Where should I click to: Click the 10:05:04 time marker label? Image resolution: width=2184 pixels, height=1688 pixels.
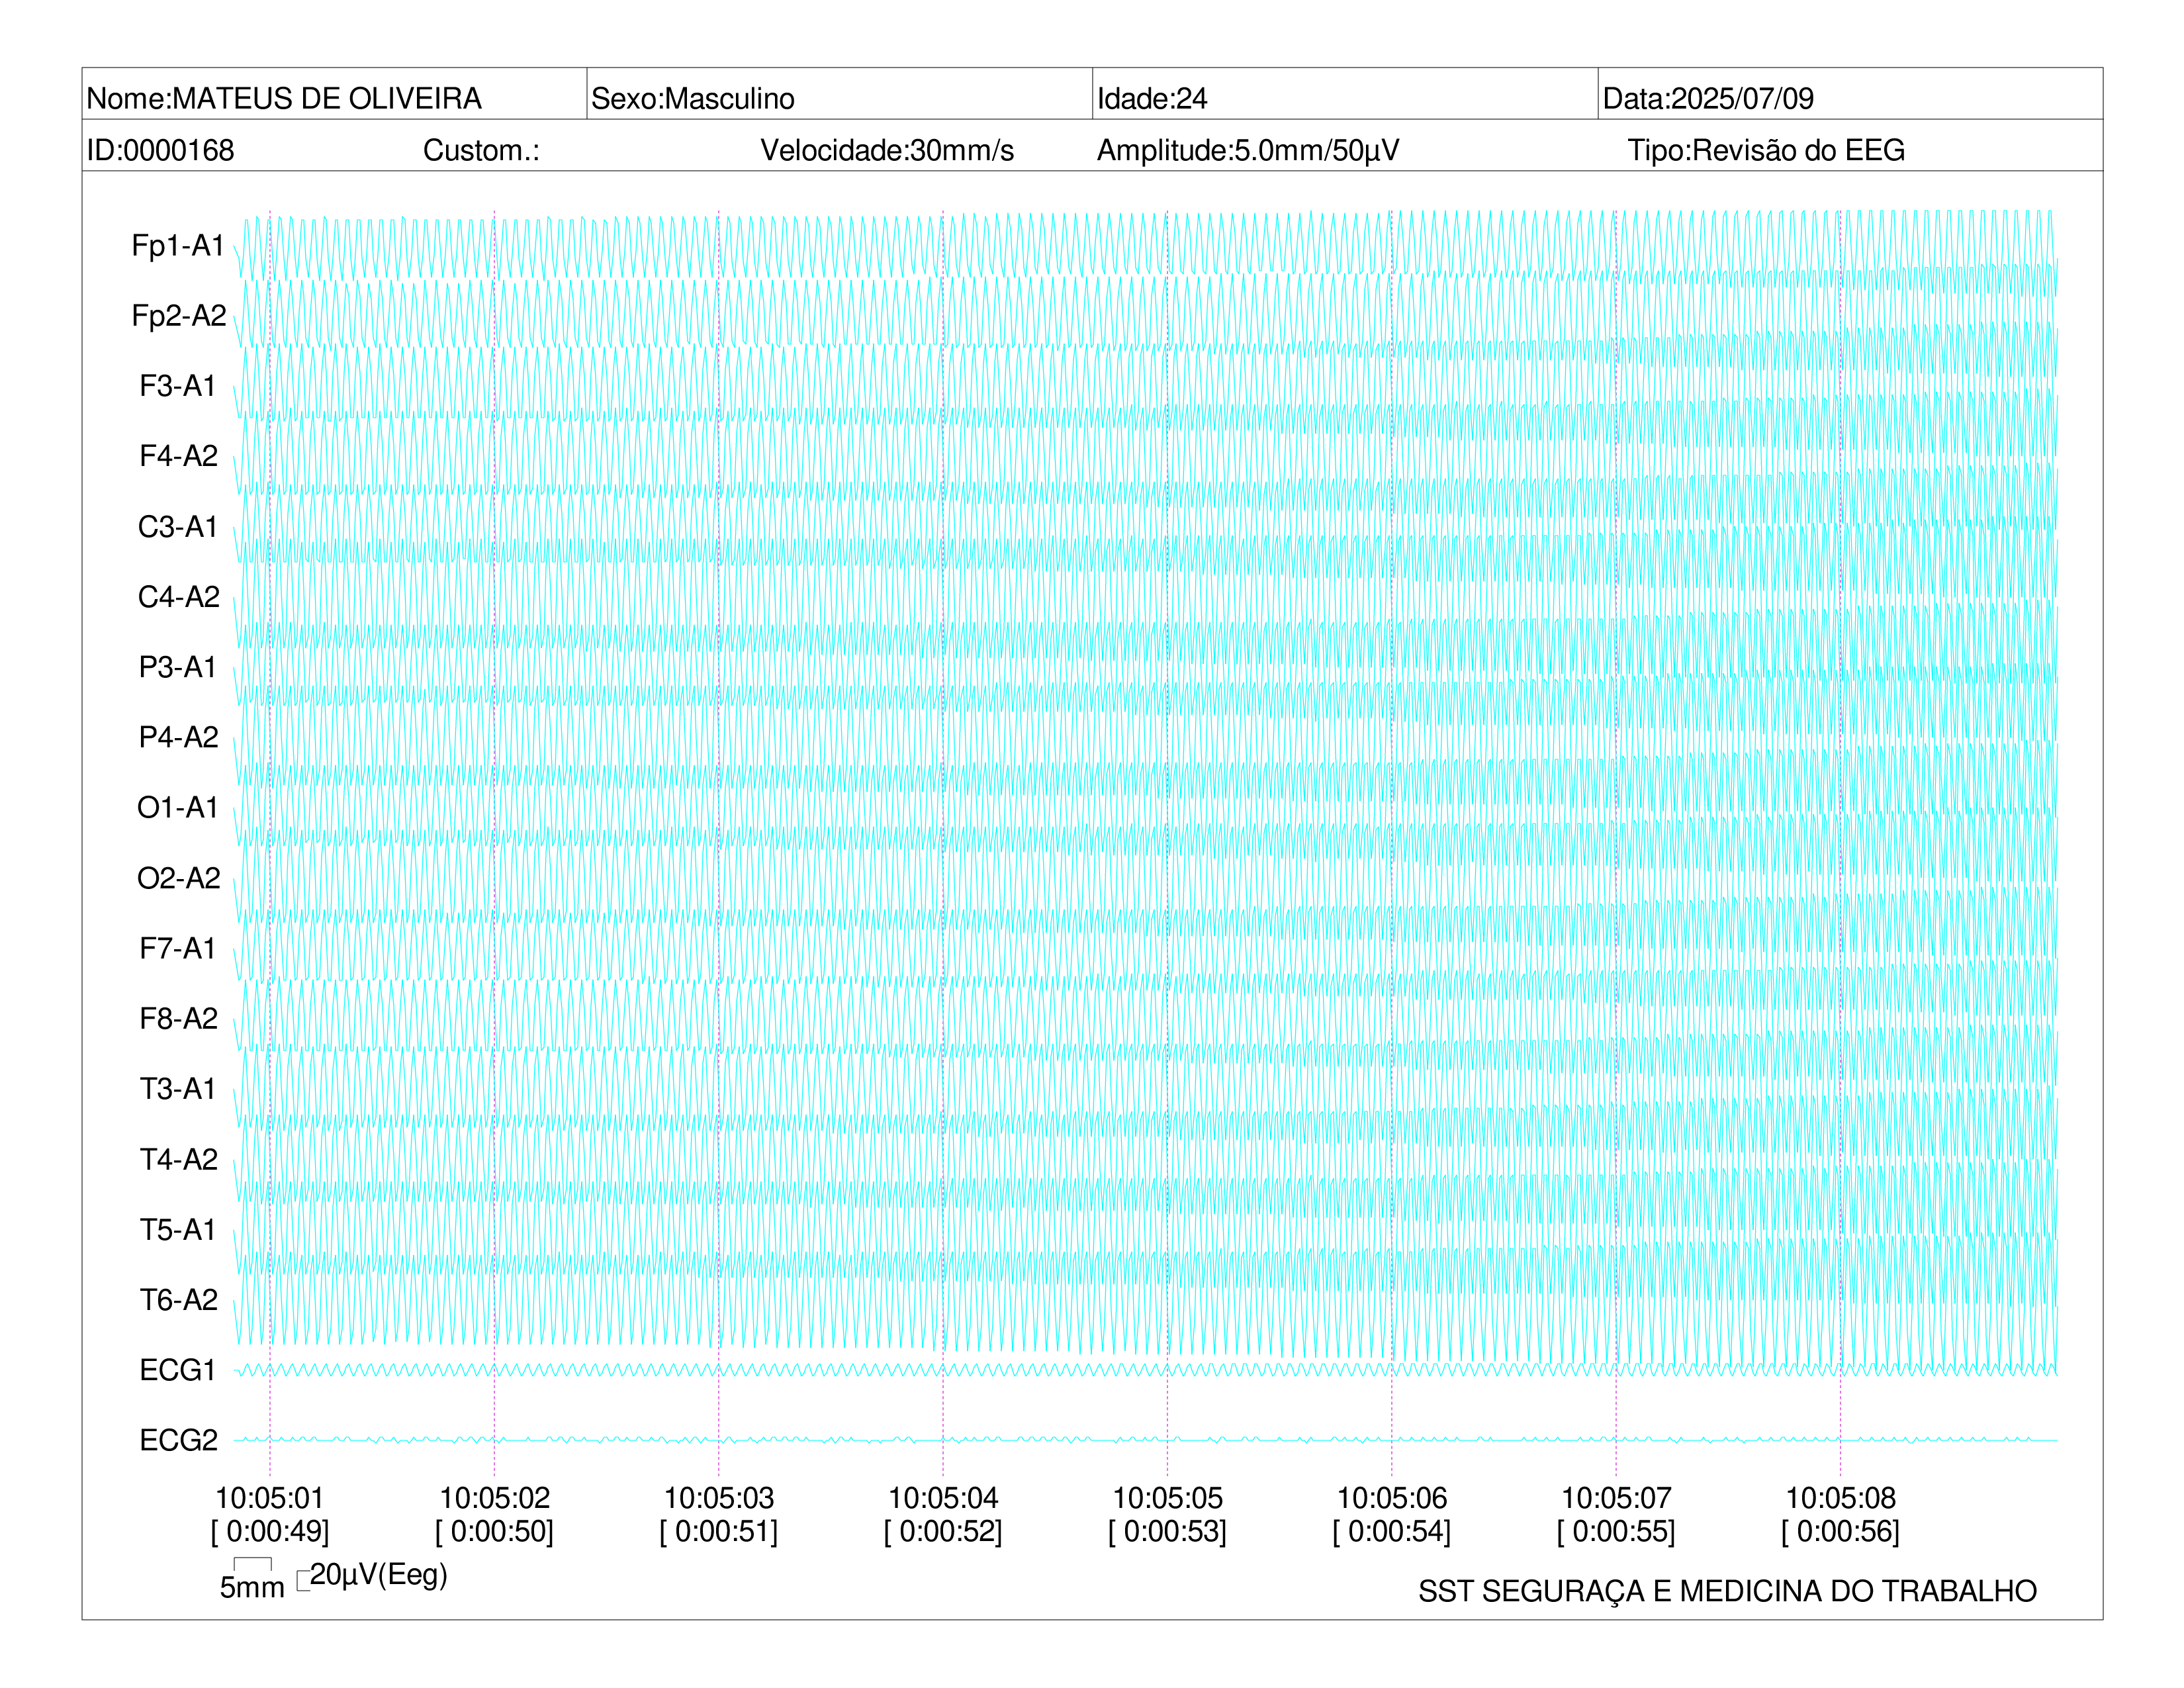point(943,1498)
